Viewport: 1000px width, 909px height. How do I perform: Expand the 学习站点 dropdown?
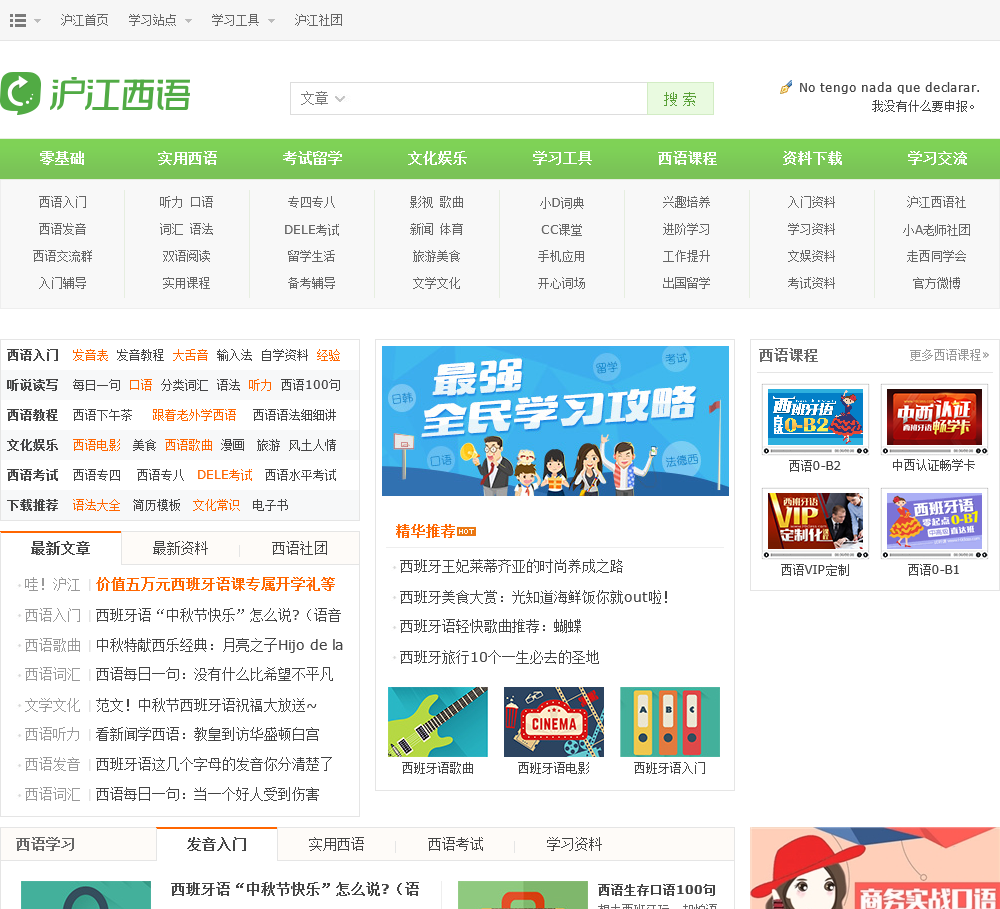click(x=159, y=20)
